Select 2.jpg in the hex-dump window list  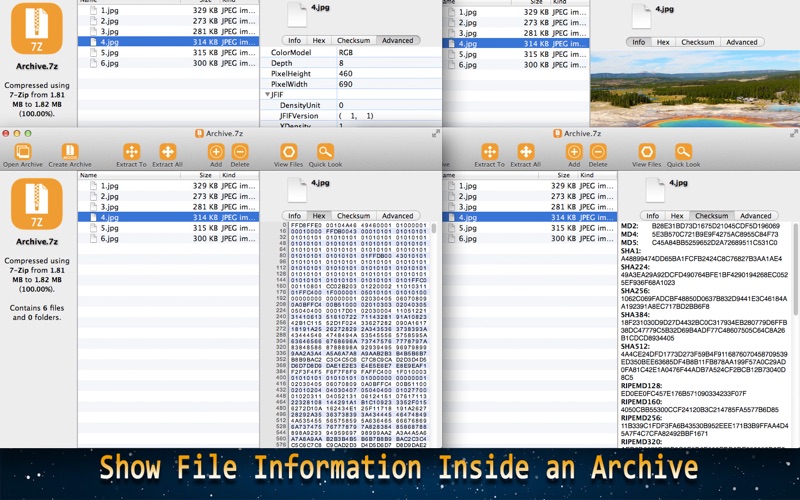click(168, 196)
